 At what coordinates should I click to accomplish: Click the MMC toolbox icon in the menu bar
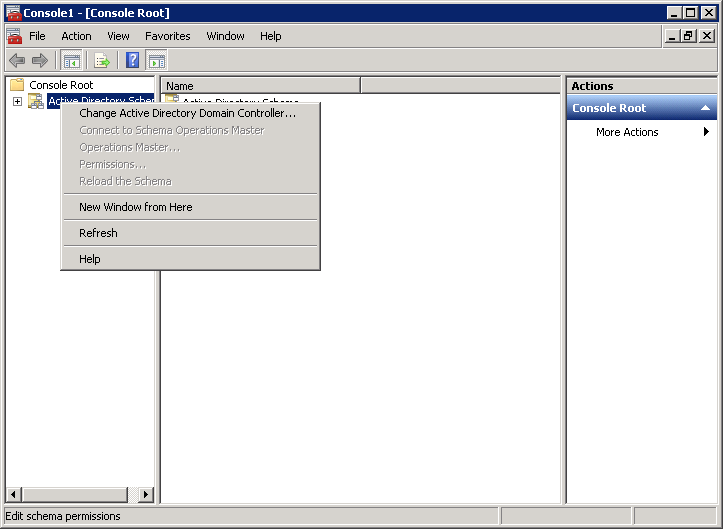tap(15, 36)
